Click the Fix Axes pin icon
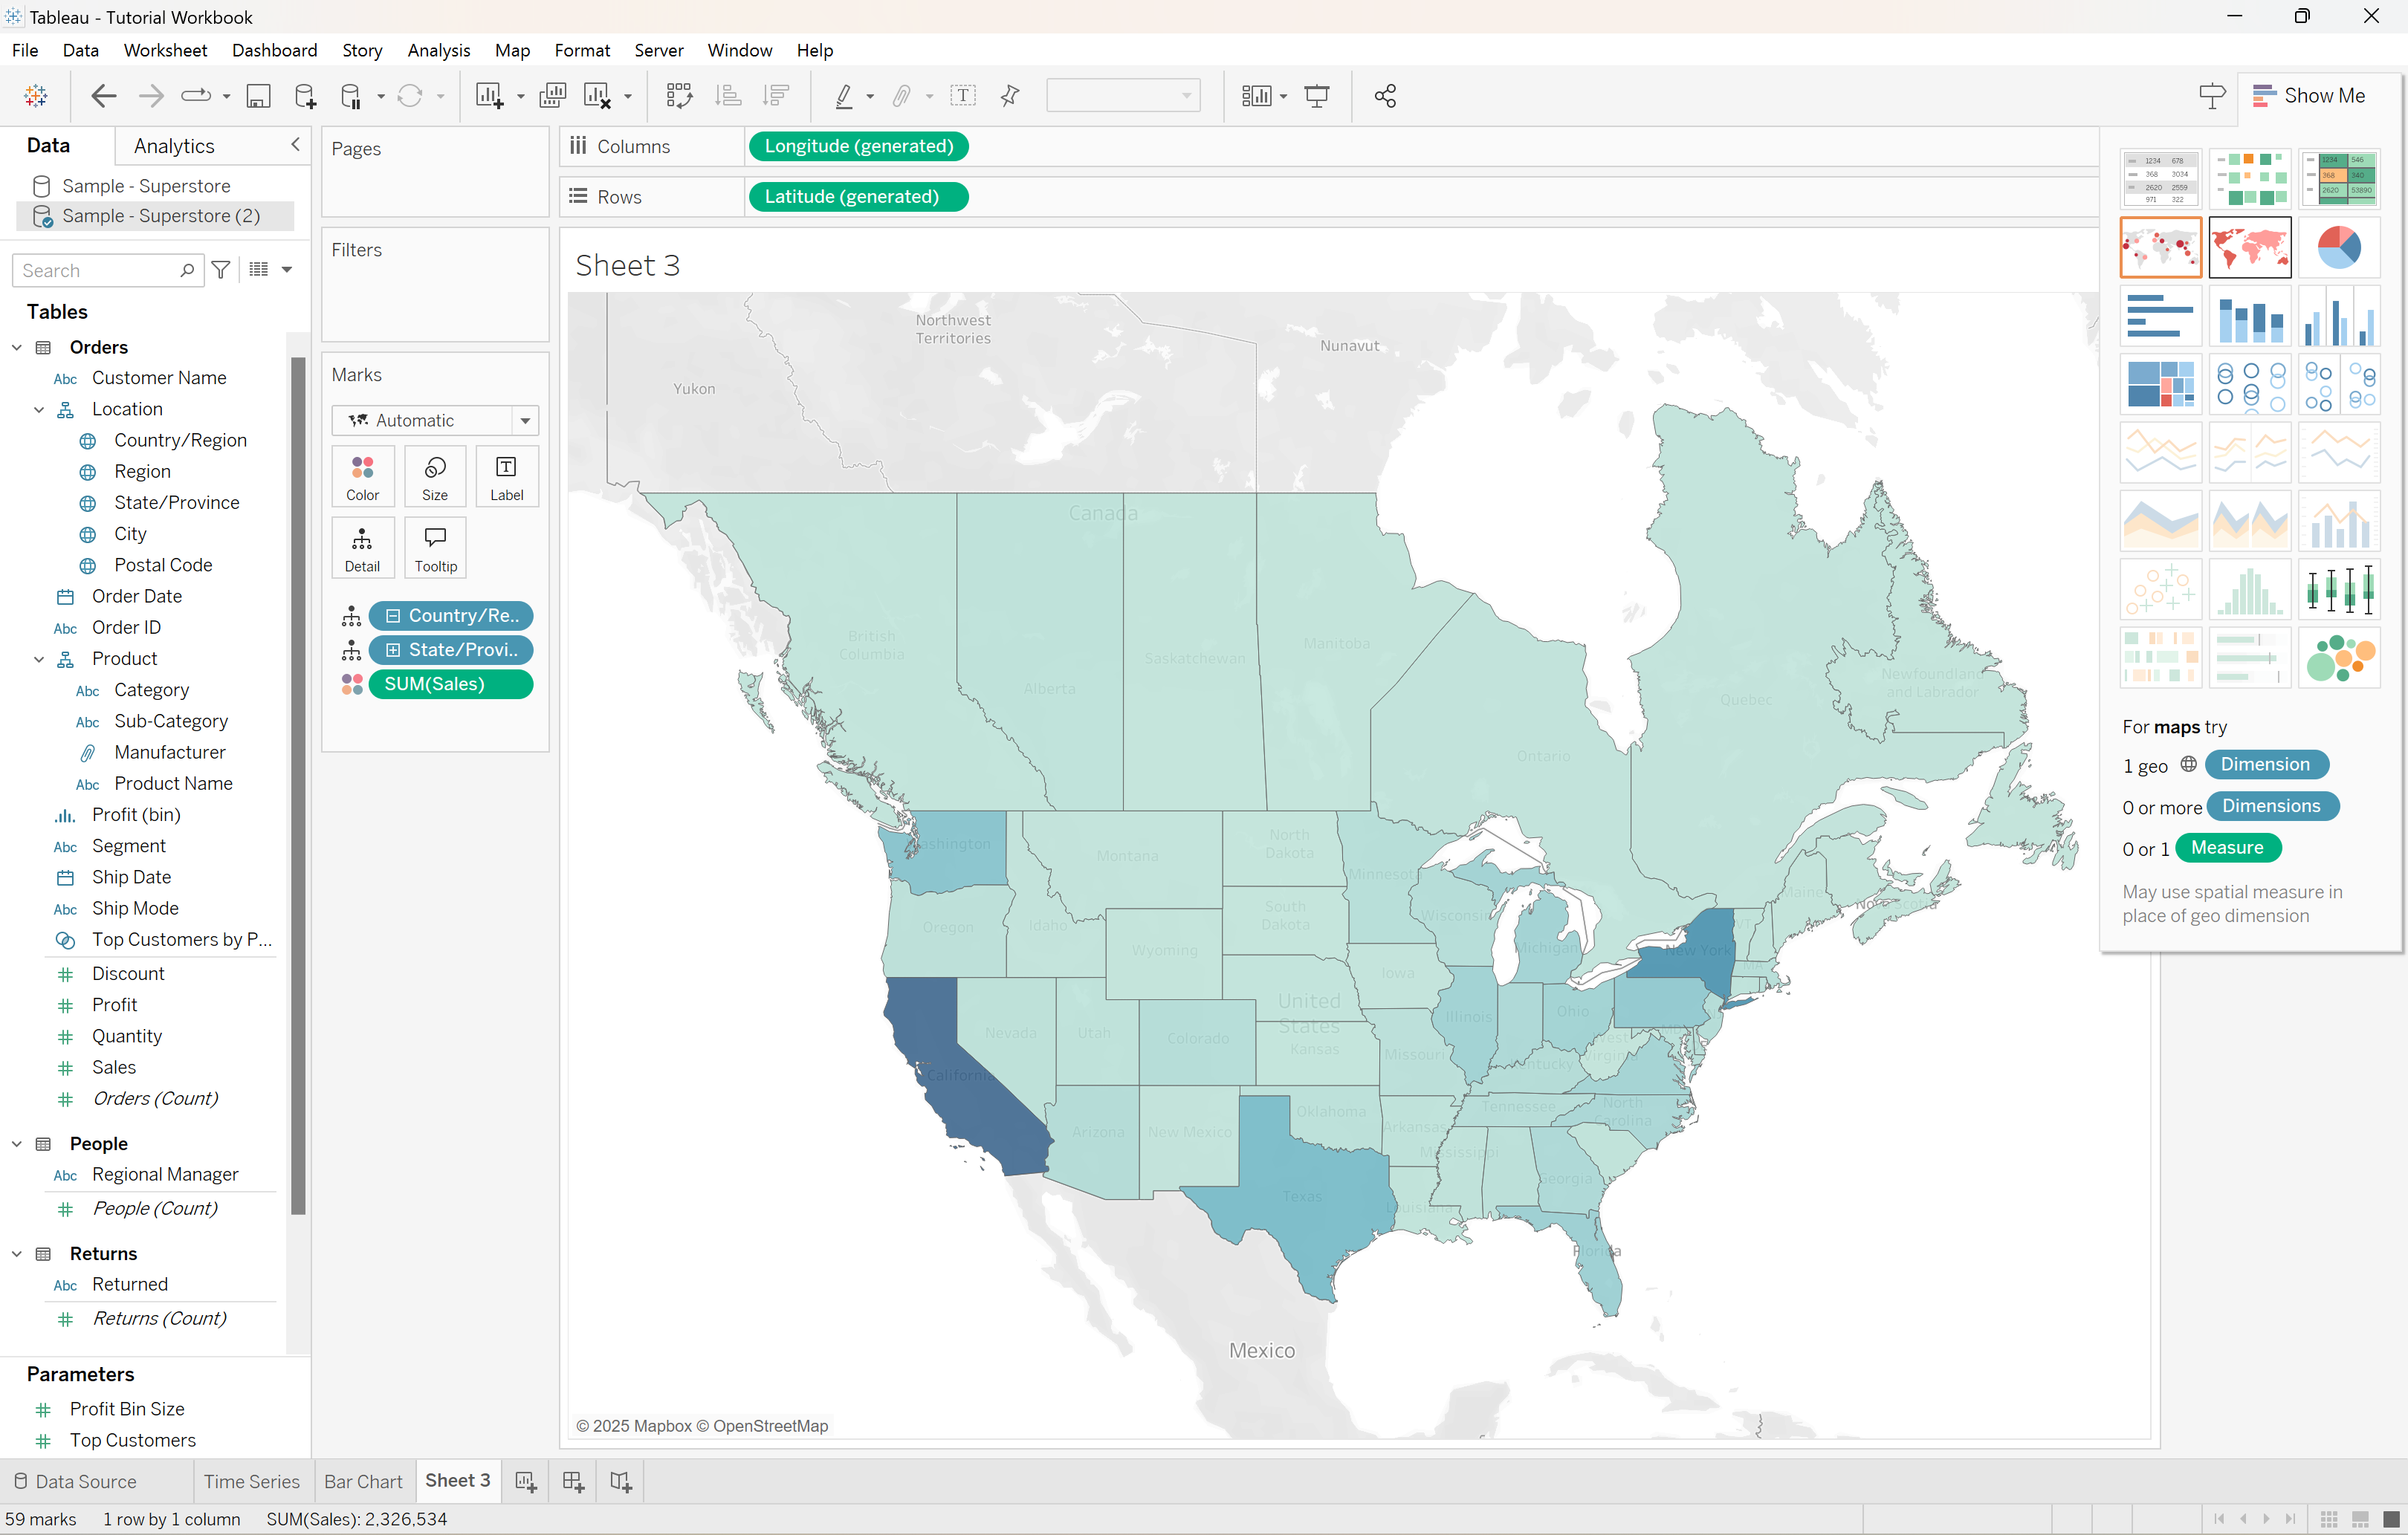Screen dimensions: 2408x1535 (x=1010, y=96)
